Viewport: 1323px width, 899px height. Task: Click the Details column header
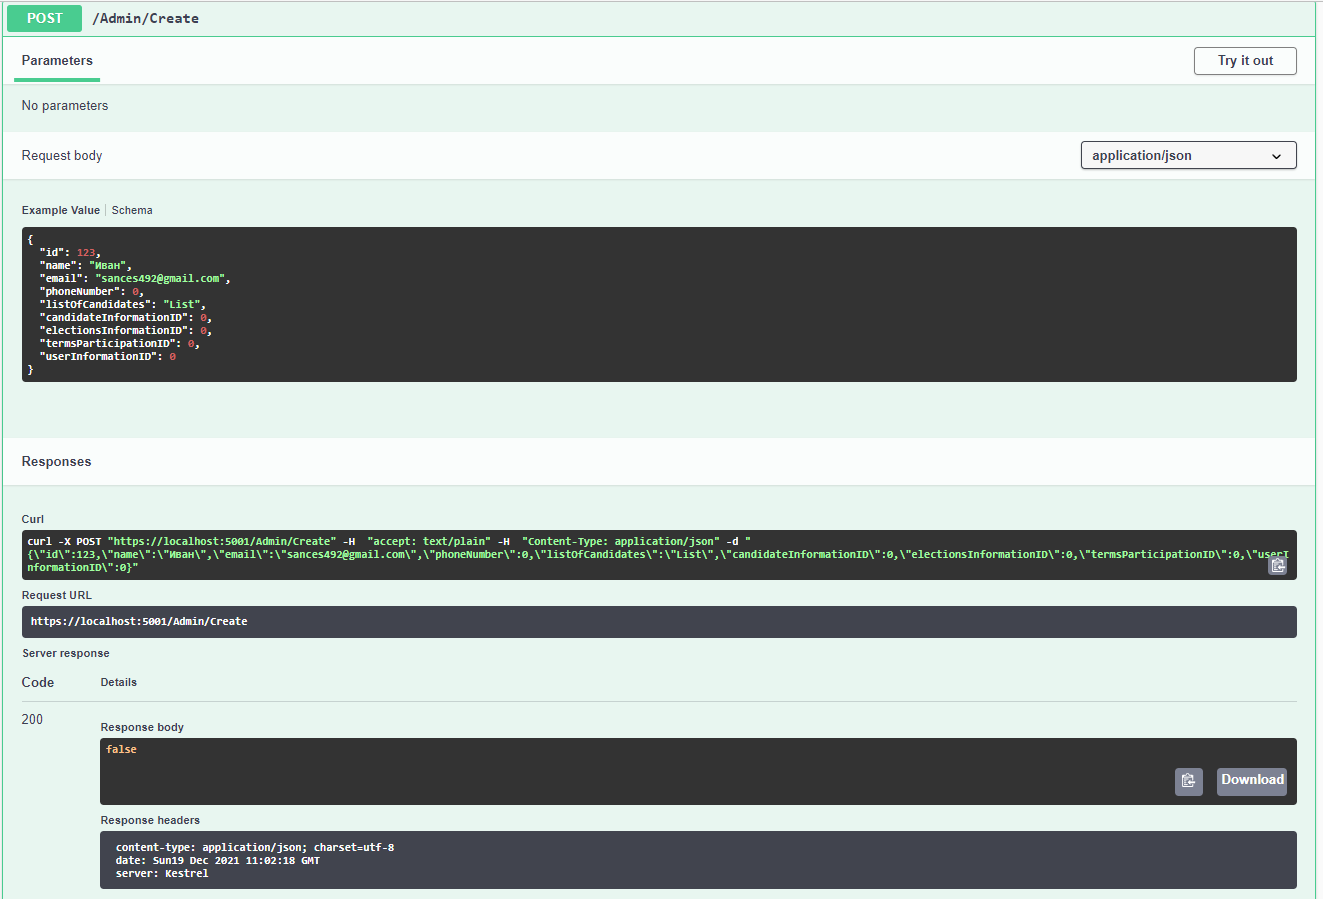pos(119,682)
